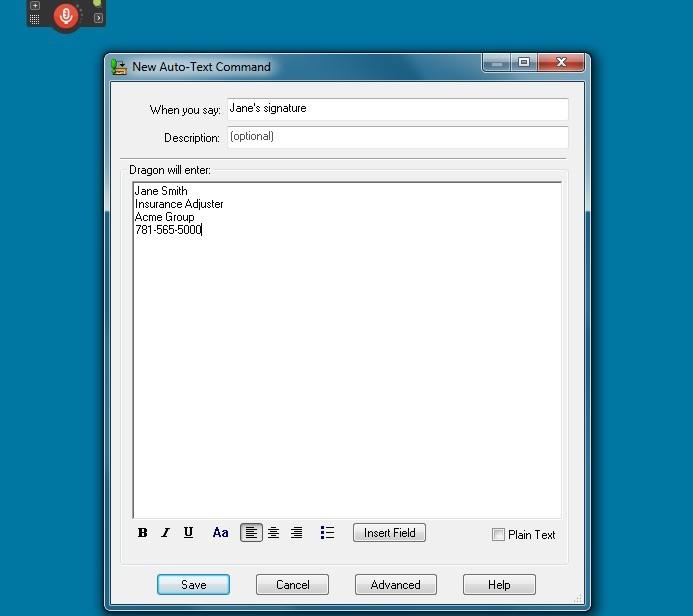The height and width of the screenshot is (616, 693).
Task: Expand the DragonBar with its arrow icon
Action: [x=98, y=18]
